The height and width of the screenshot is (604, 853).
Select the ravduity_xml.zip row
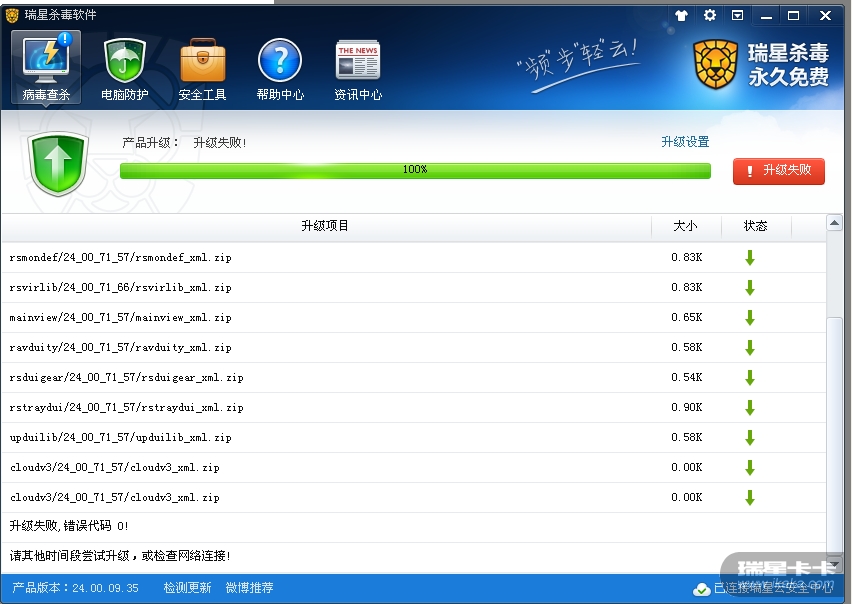tap(413, 347)
